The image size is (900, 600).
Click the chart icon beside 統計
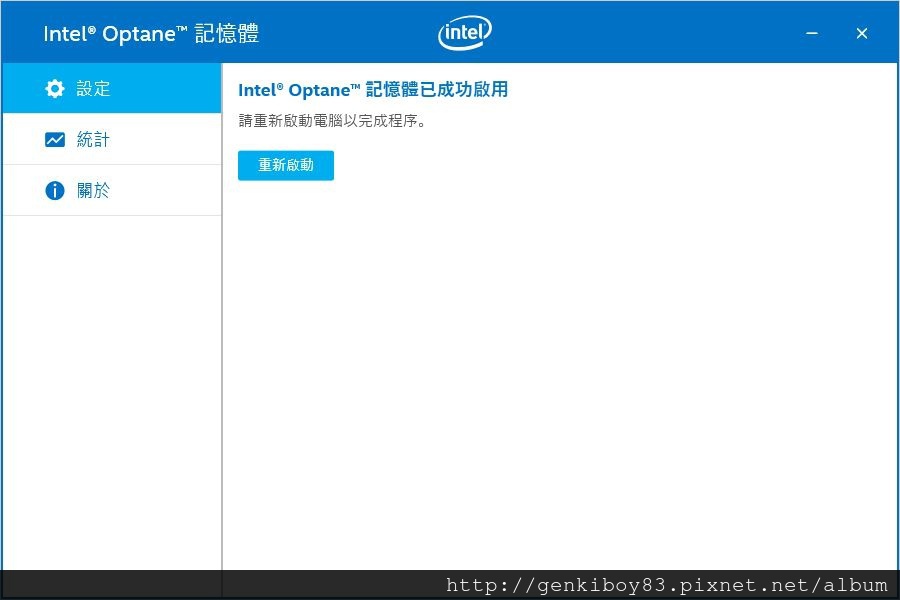pyautogui.click(x=55, y=140)
